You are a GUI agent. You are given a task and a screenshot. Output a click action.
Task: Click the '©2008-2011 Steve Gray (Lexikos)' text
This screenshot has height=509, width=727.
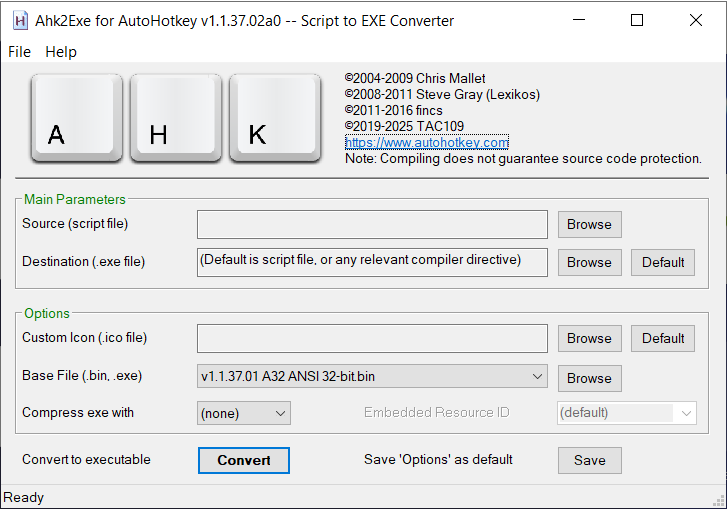pos(442,95)
